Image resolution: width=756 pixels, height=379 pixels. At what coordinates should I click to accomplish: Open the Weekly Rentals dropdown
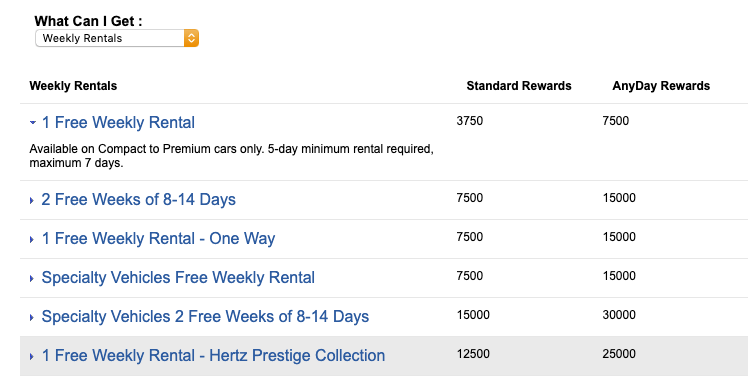pyautogui.click(x=117, y=38)
